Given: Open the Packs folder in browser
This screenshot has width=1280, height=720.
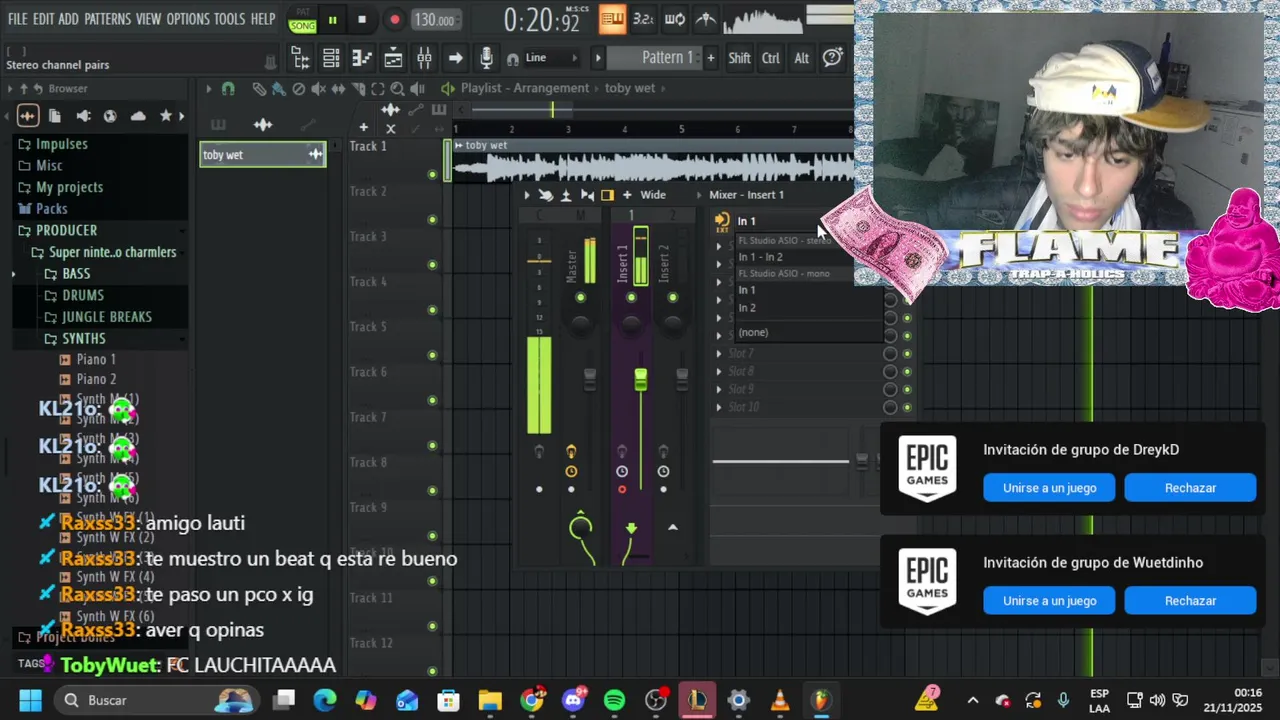Looking at the screenshot, I should [52, 209].
